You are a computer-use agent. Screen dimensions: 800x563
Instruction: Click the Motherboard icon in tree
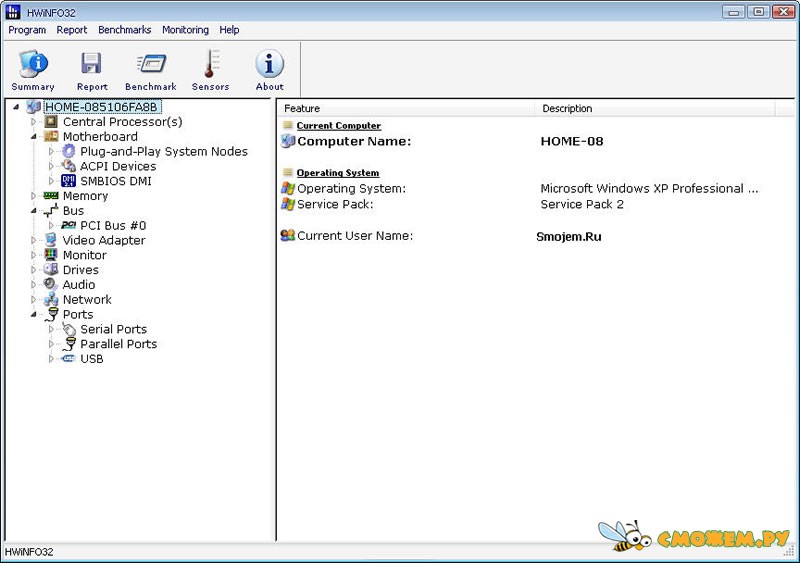(x=51, y=136)
